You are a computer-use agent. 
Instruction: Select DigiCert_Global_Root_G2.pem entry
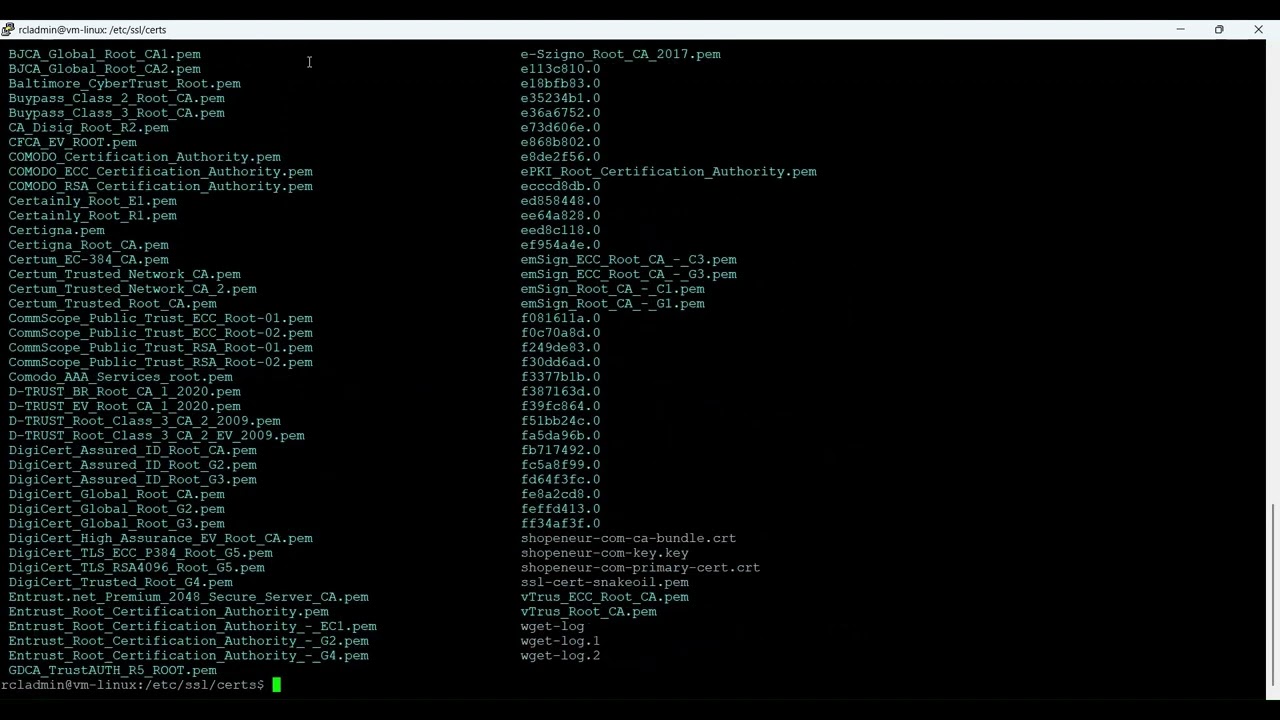[x=117, y=509]
